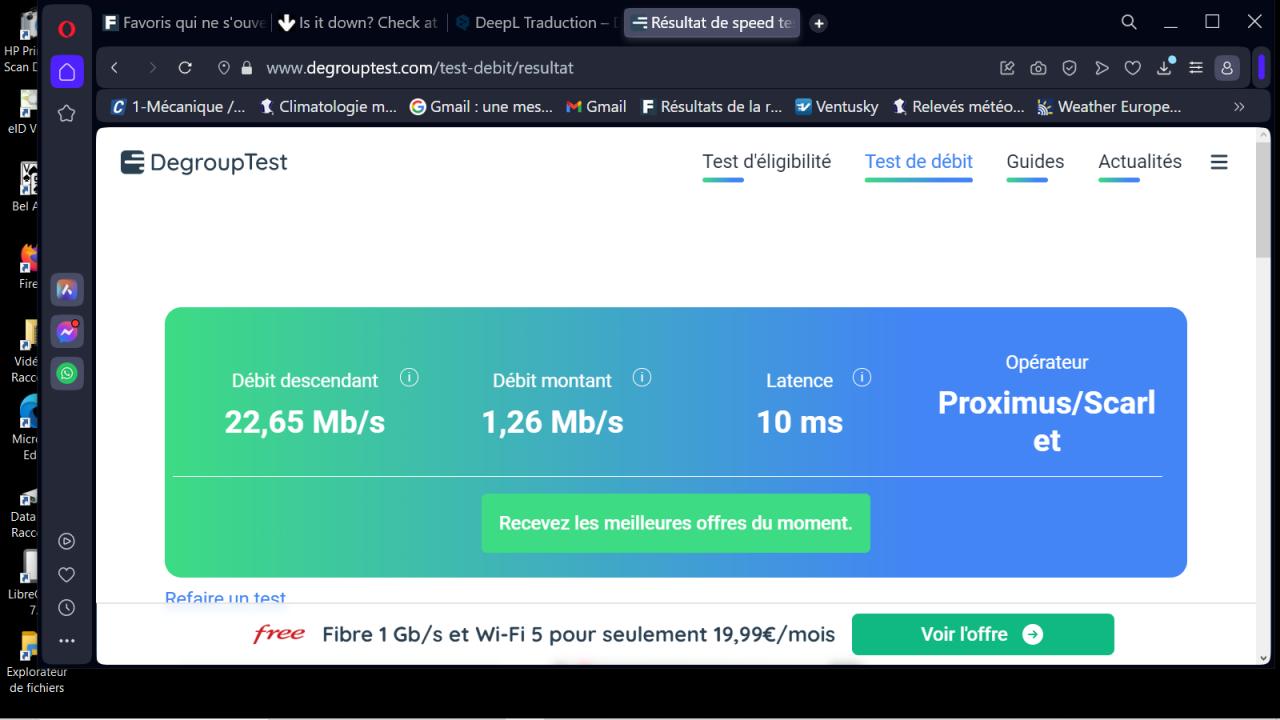Viewport: 1280px width, 720px height.
Task: Open the privacy protection shield
Action: (1069, 68)
